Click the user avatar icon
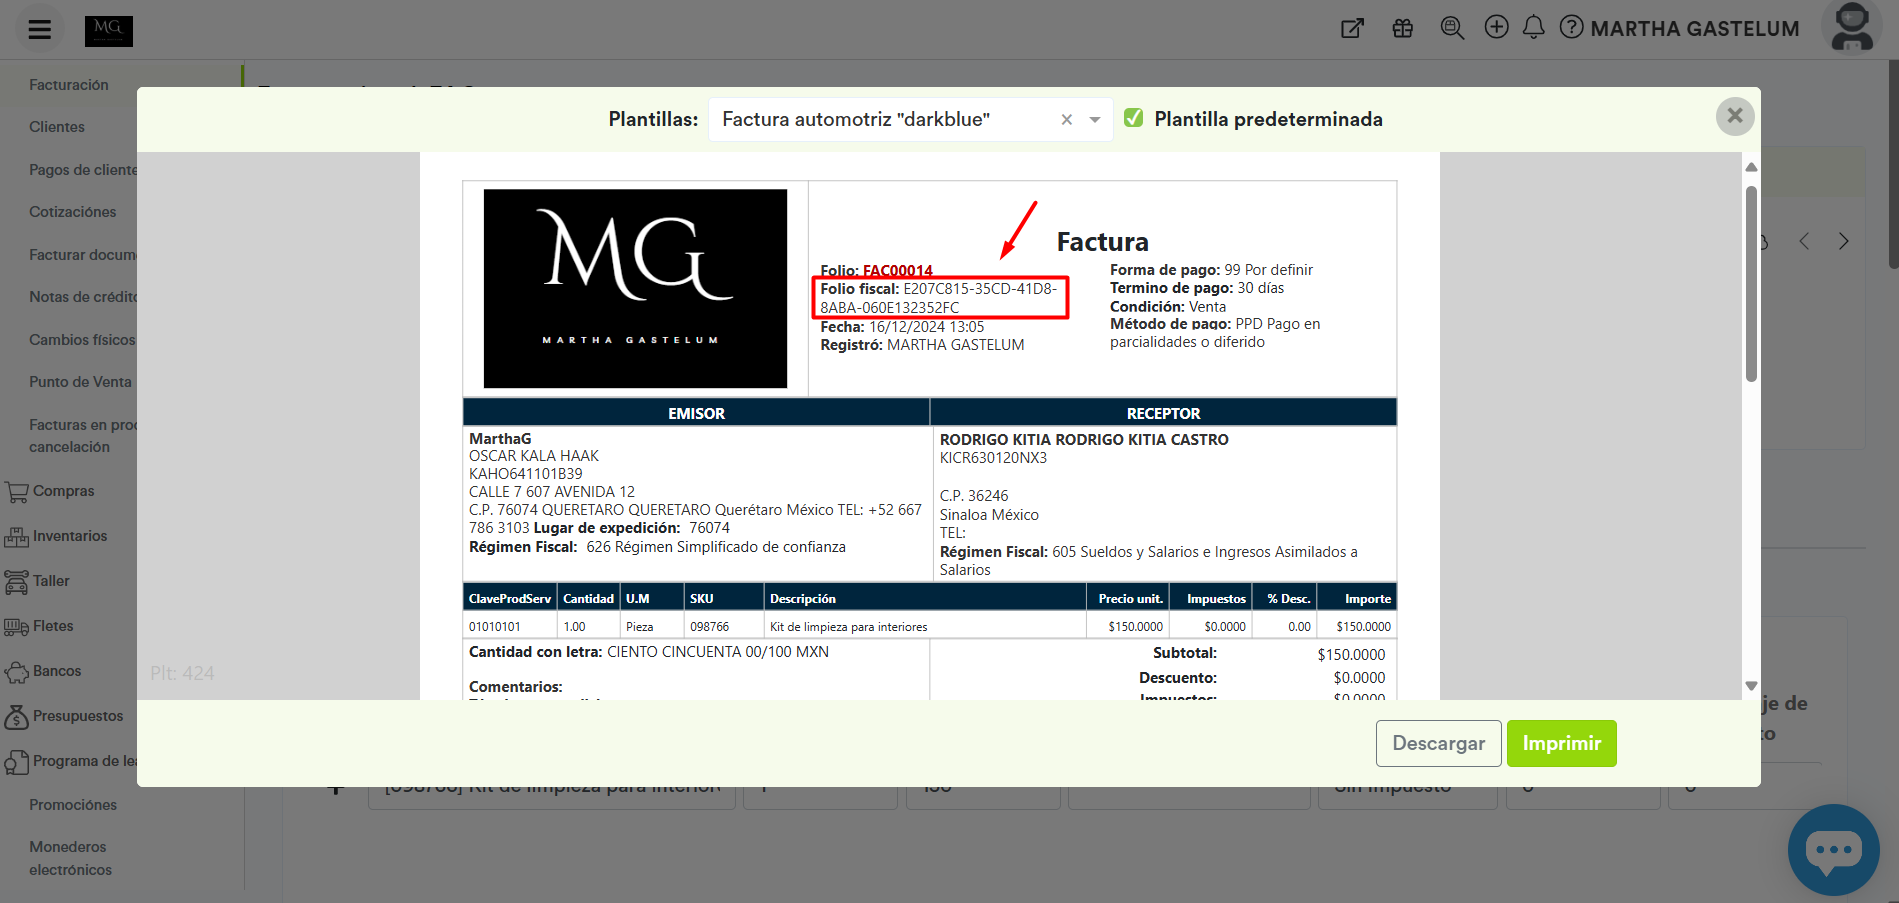The image size is (1899, 903). pyautogui.click(x=1852, y=27)
